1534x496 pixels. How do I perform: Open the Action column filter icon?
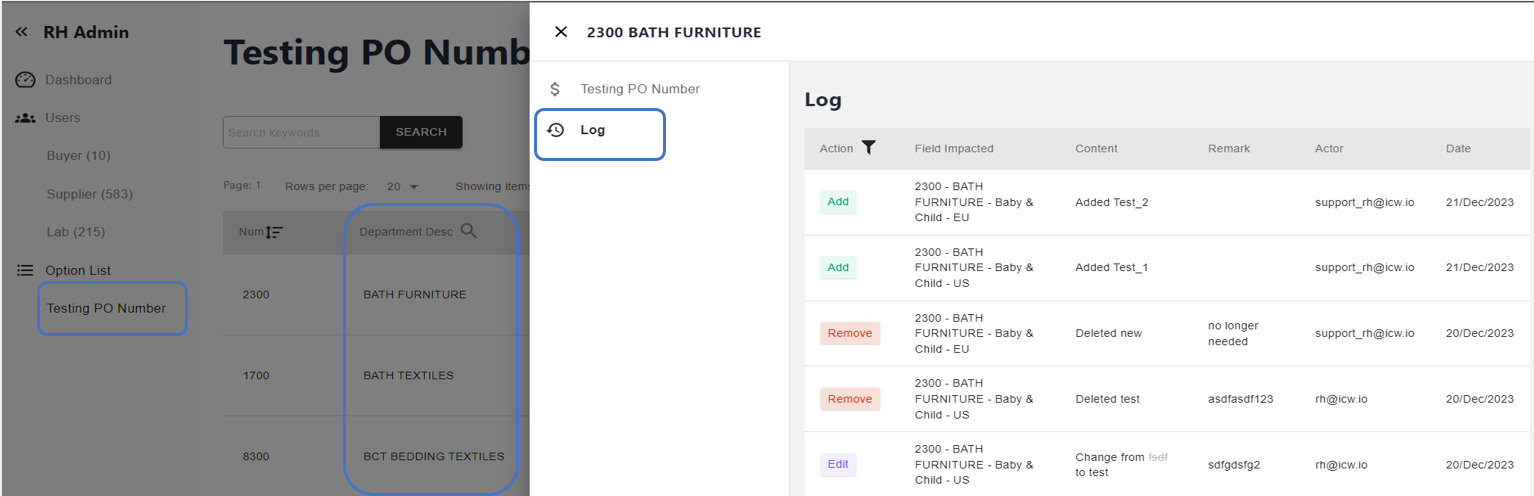click(869, 148)
